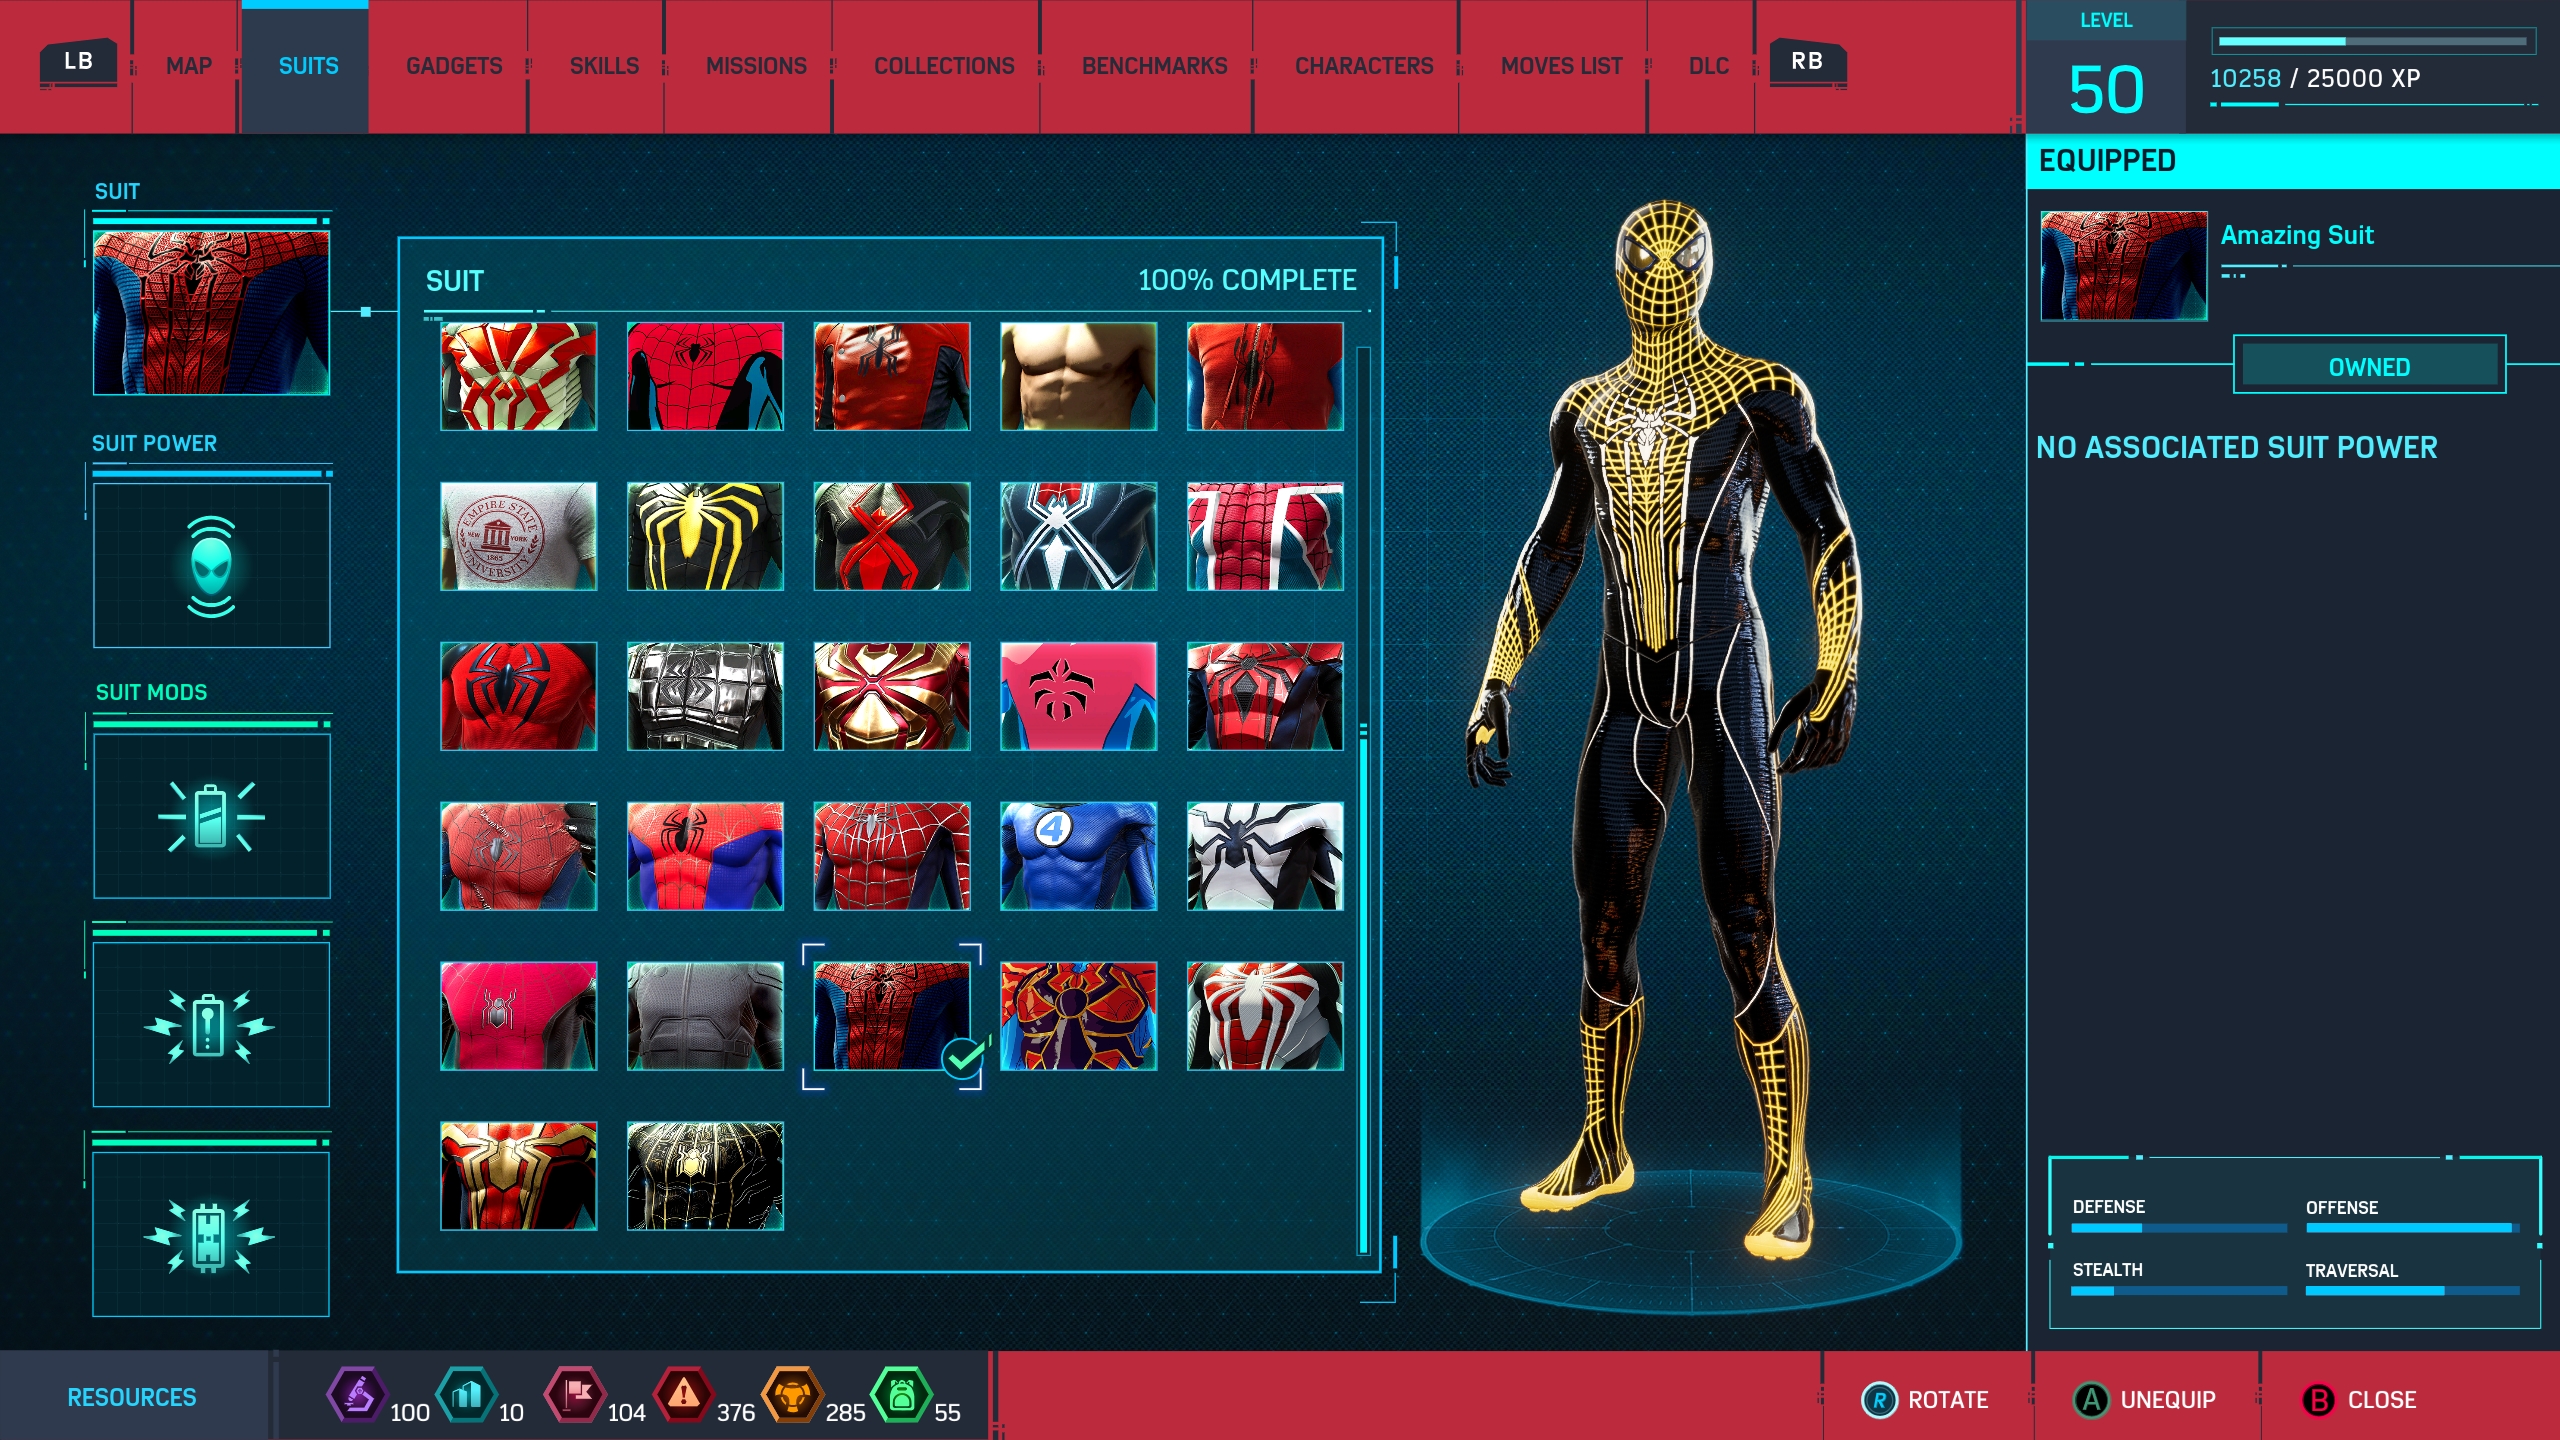Select the navy suit with white spider
The image size is (2560, 1440).
1078,536
